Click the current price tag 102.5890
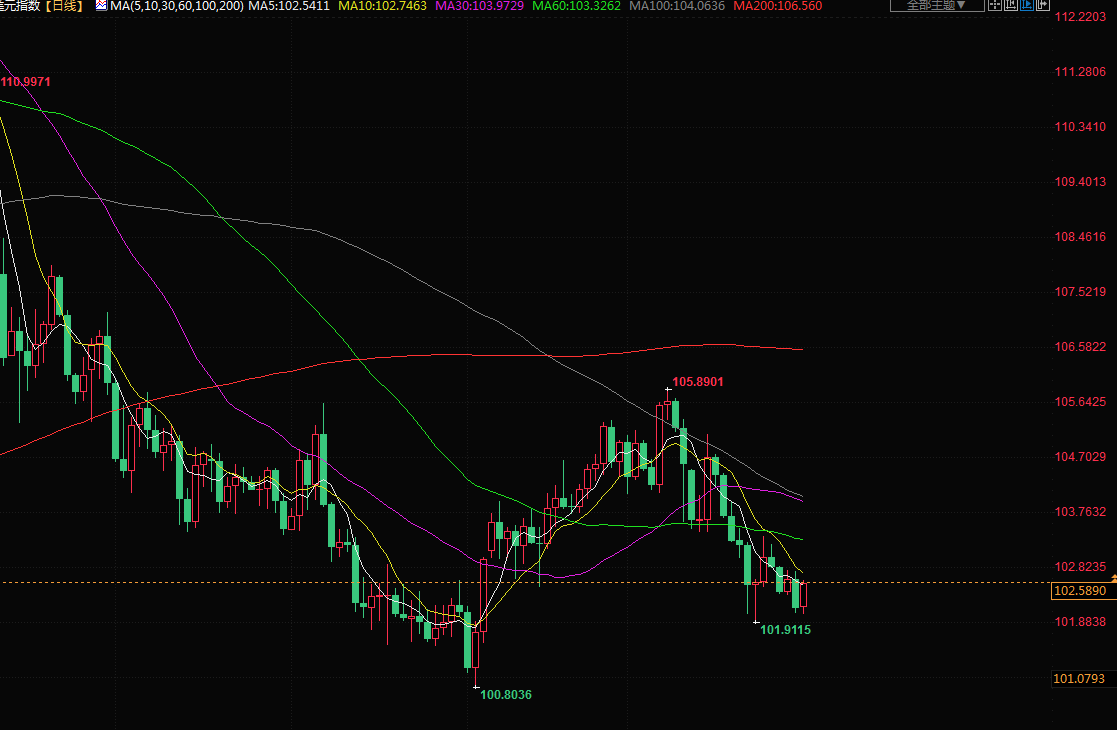1117x730 pixels. click(1080, 591)
